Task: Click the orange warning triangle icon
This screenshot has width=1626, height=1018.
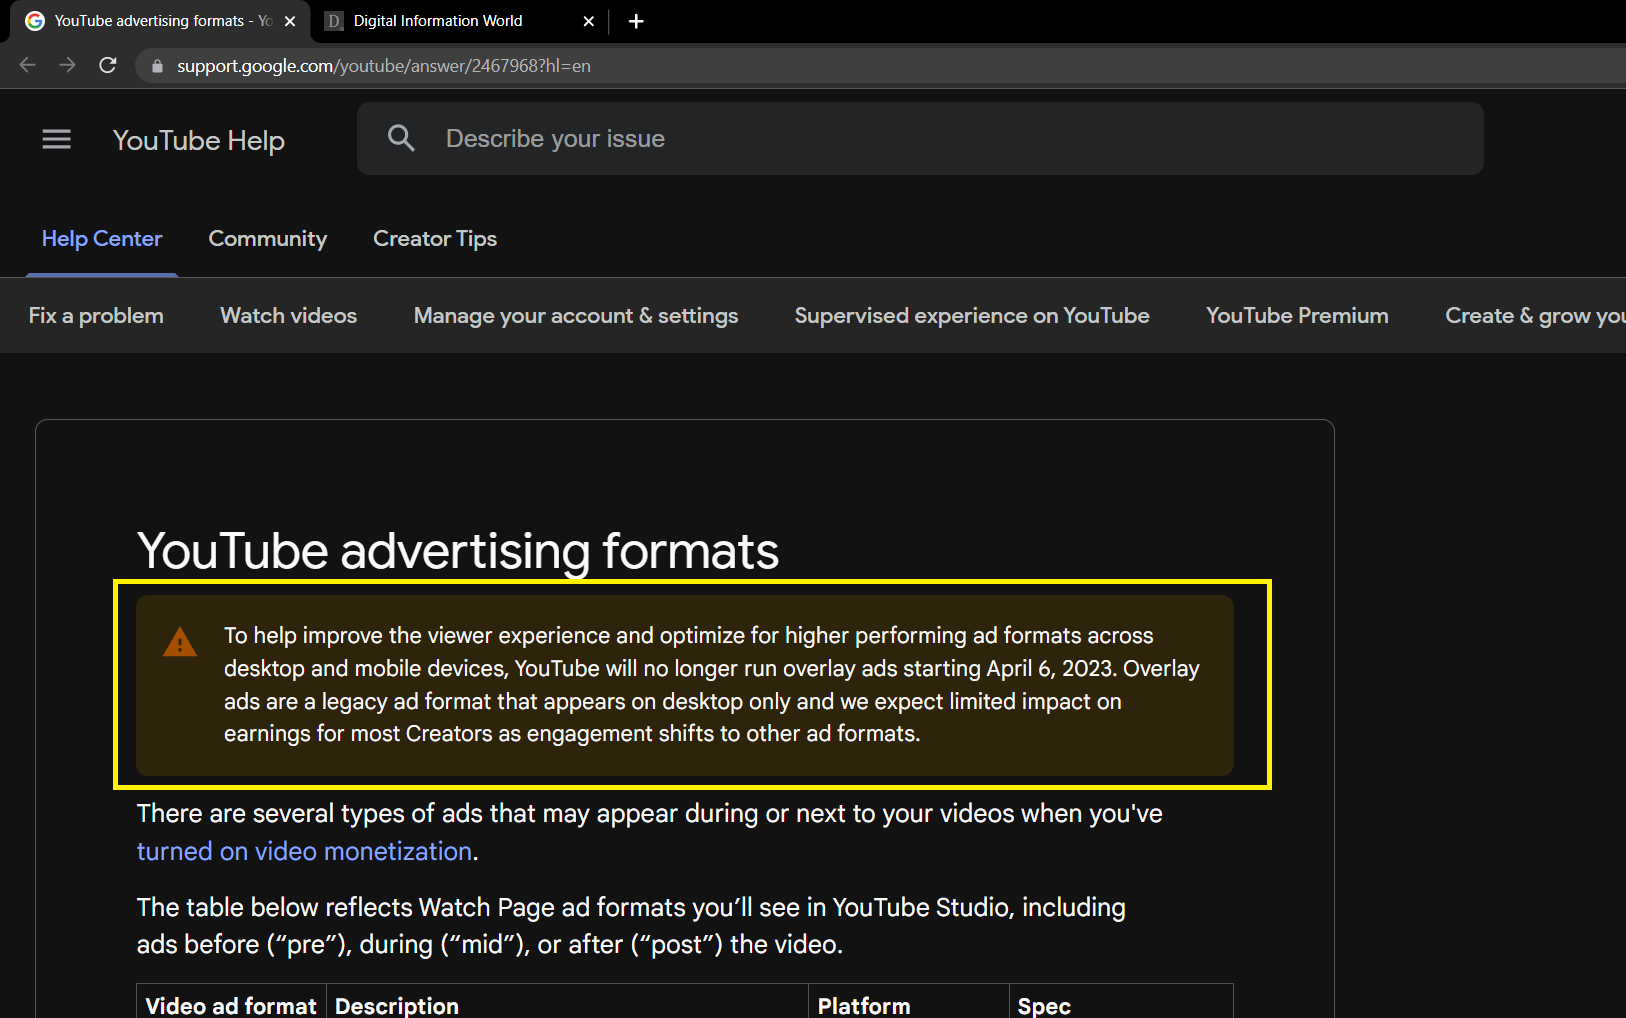Action: [180, 642]
